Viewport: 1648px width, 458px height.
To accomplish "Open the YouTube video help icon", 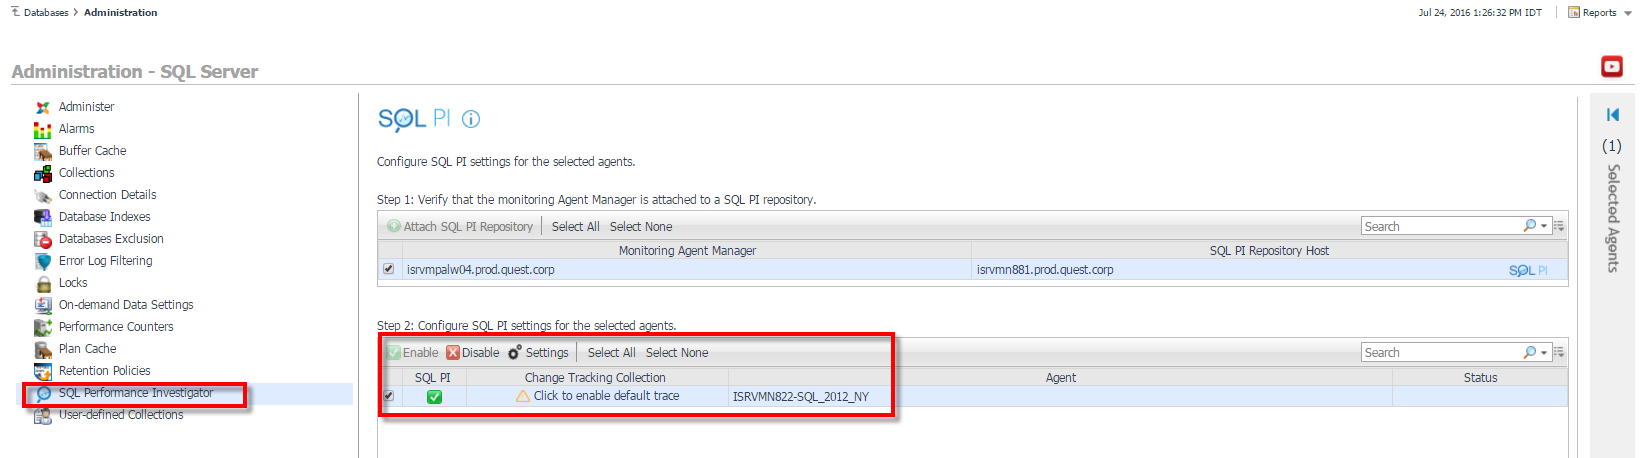I will click(1611, 67).
